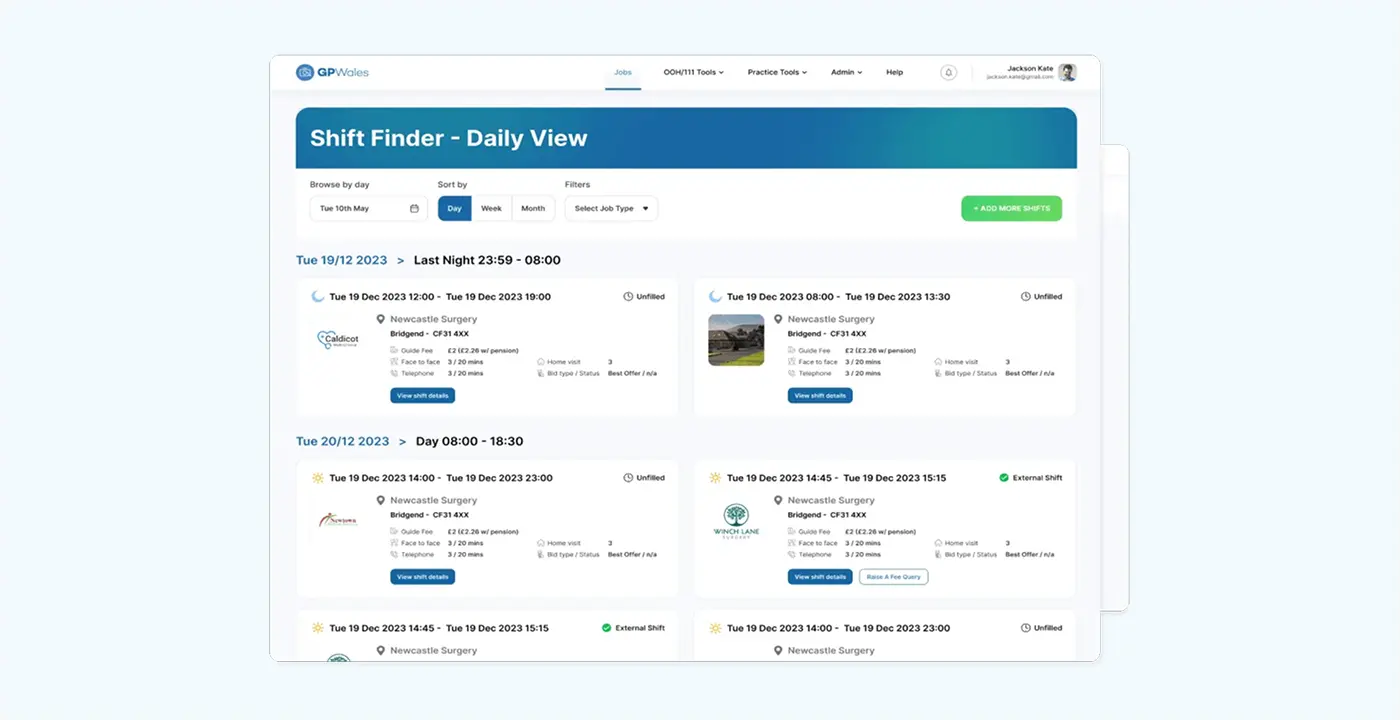Screen dimensions: 1400x720
Task: Click the Raise A Fee Query button
Action: [x=893, y=577]
